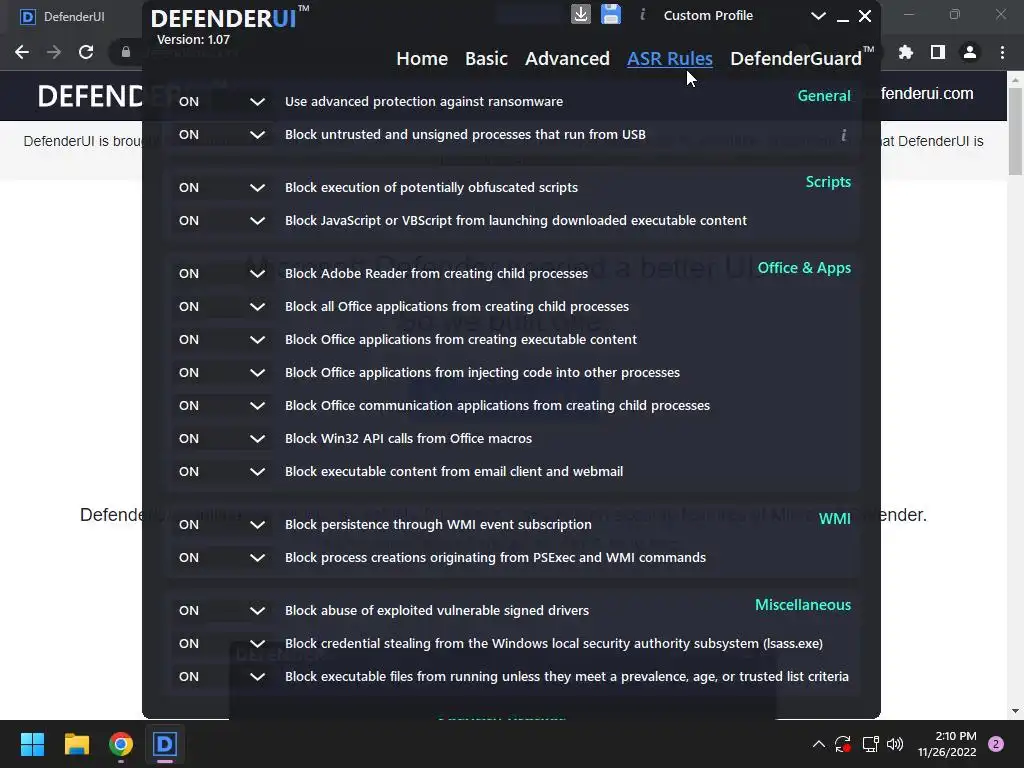Click the volume speaker tray icon
Image resolution: width=1024 pixels, height=768 pixels.
tap(895, 744)
